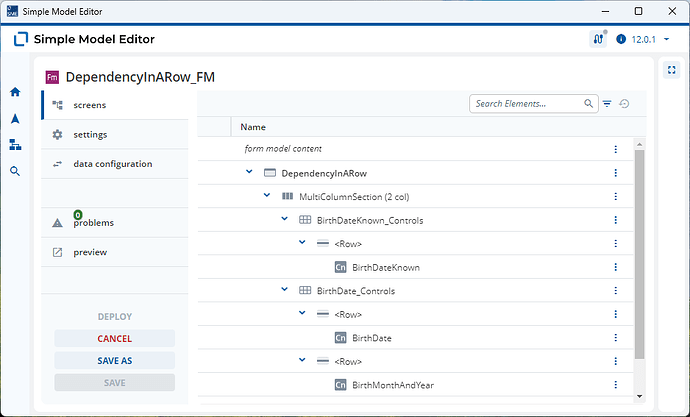Click the history reset icon
This screenshot has height=417, width=690.
[x=624, y=104]
